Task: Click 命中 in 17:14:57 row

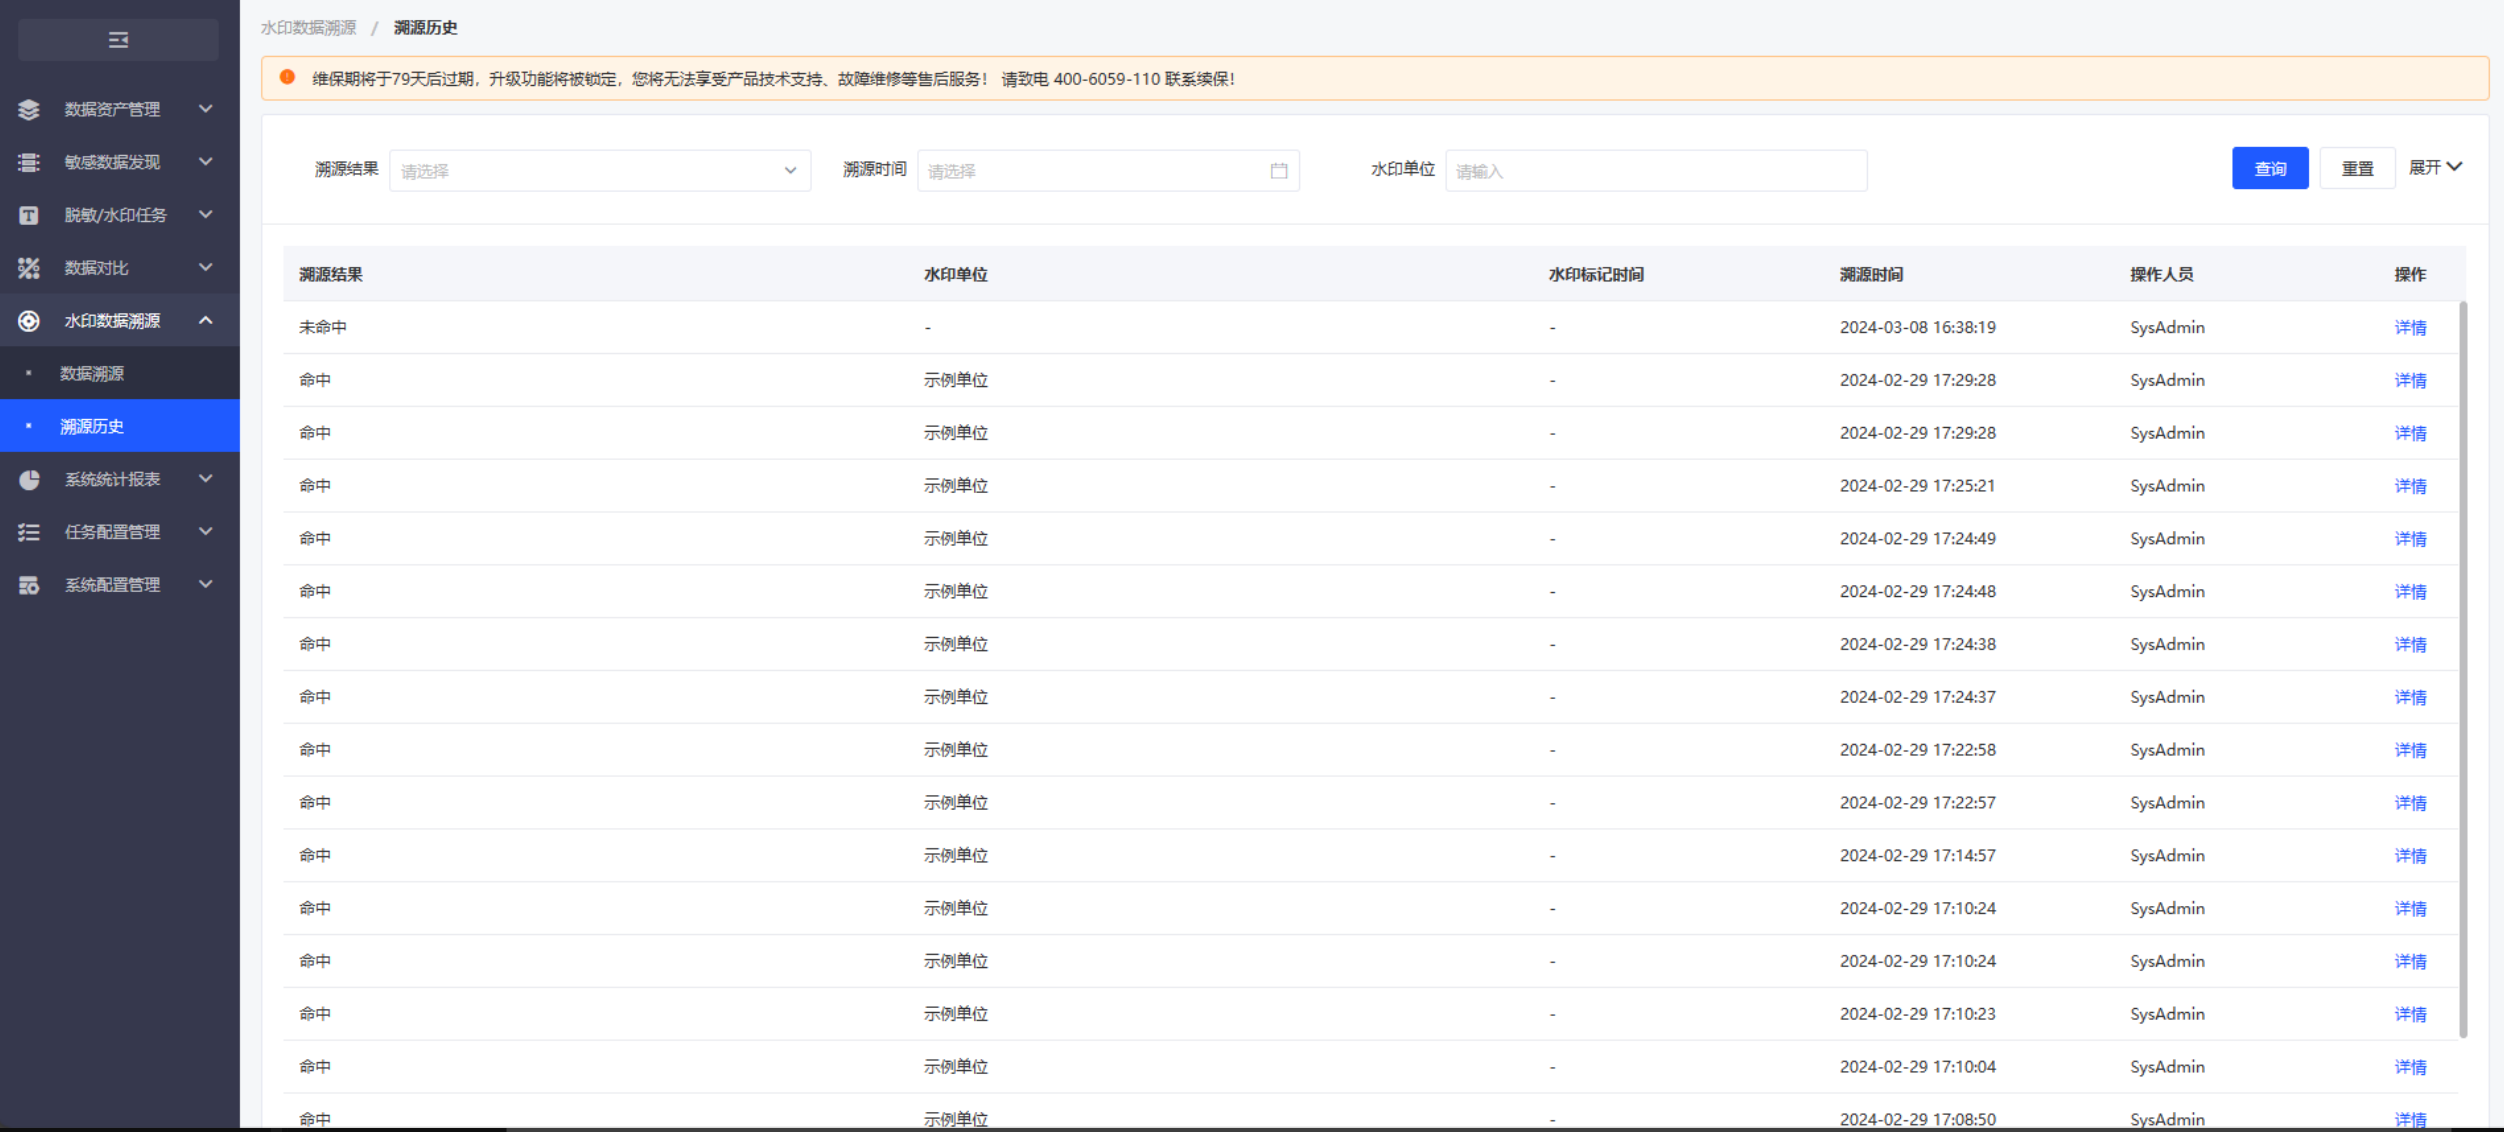Action: click(x=315, y=856)
